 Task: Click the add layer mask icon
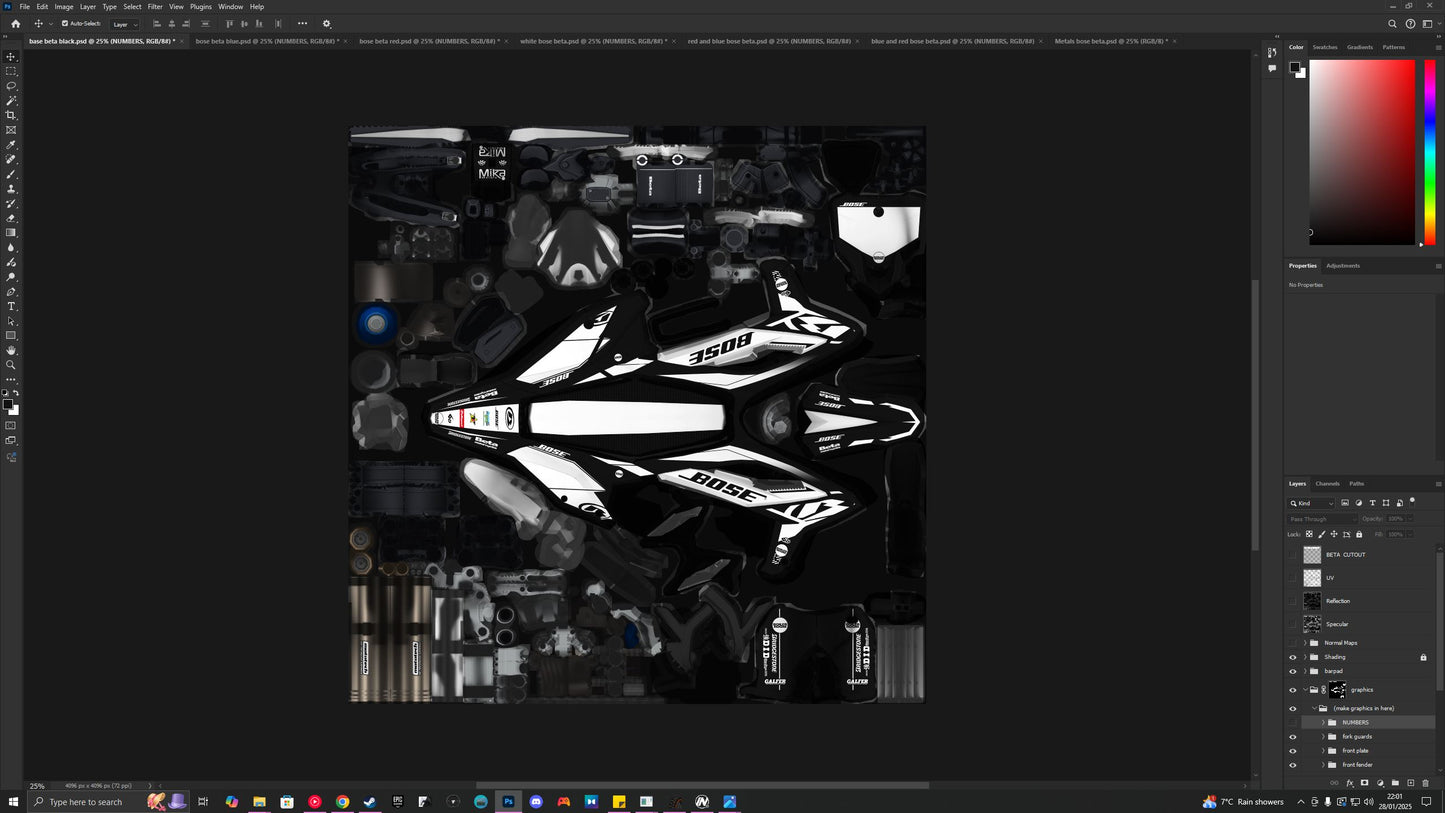(1364, 783)
